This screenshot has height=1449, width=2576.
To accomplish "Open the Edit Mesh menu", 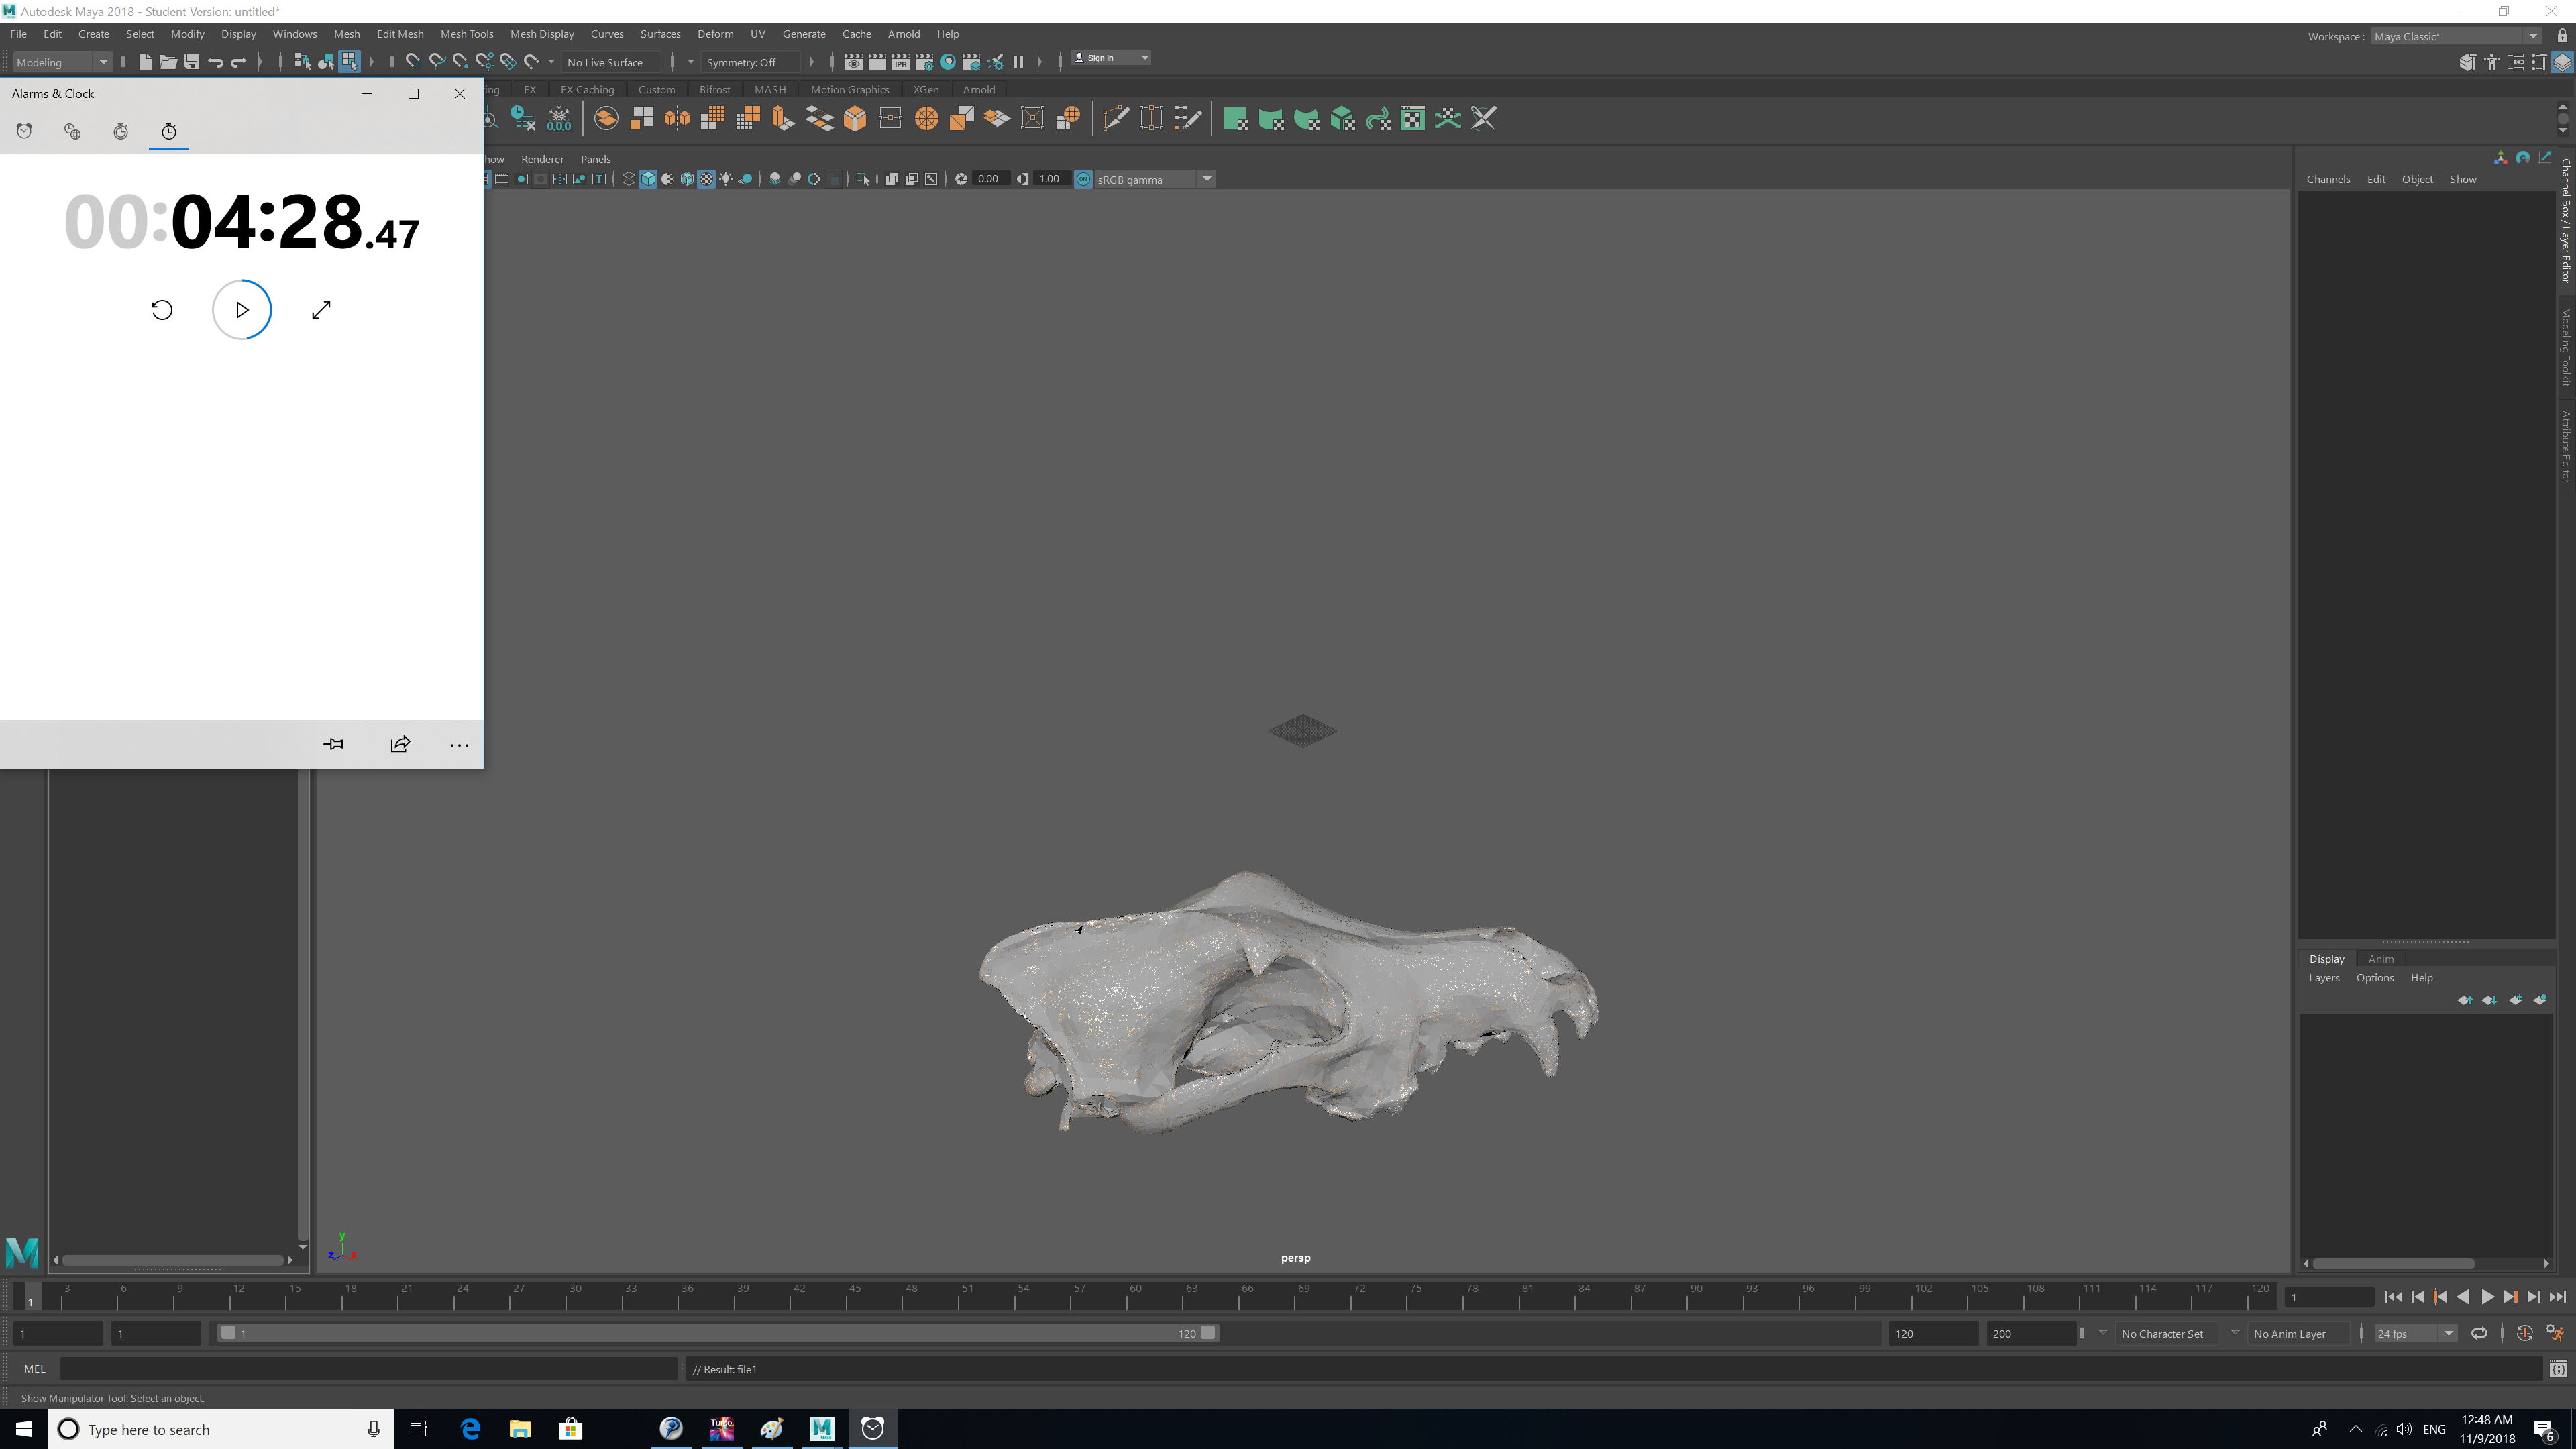I will [400, 34].
